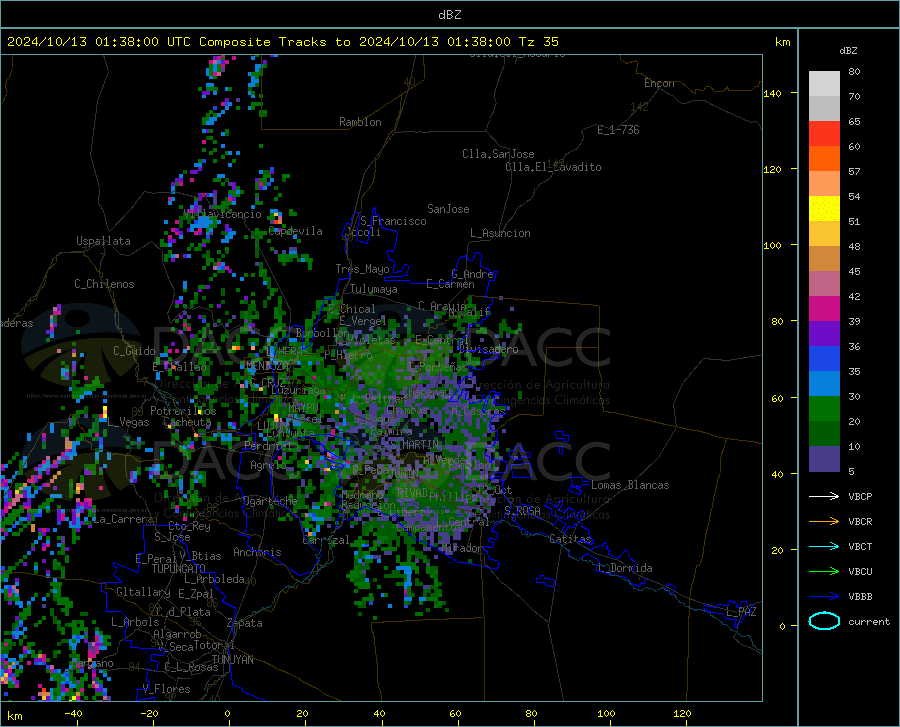Screen dimensions: 900x727
Task: Click the 'Gltallary' map label
Action: [x=143, y=592]
